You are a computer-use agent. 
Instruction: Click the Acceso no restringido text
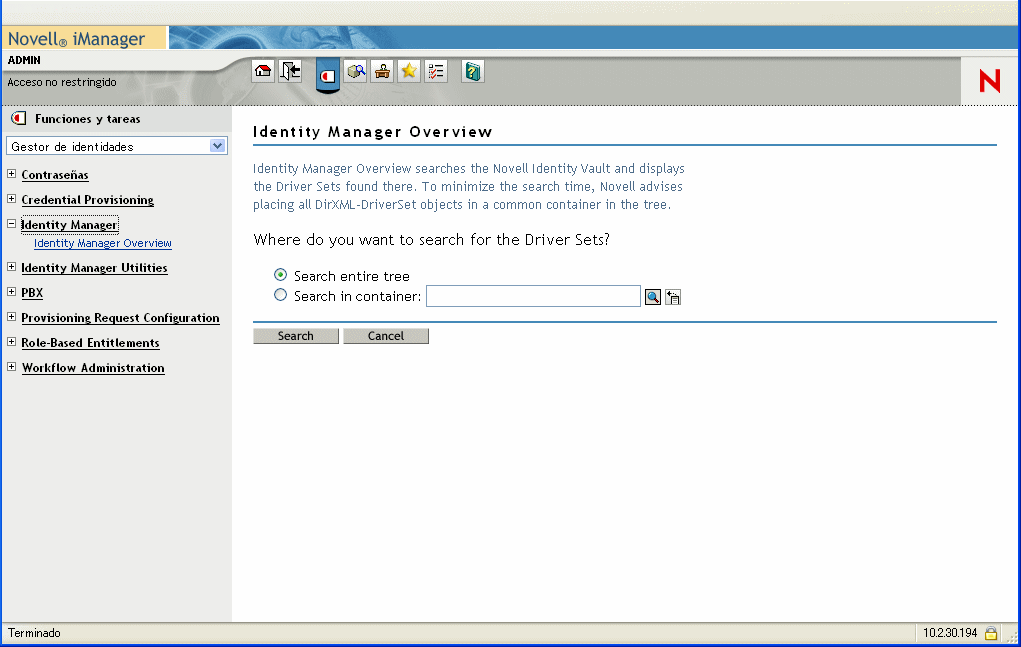pyautogui.click(x=62, y=82)
